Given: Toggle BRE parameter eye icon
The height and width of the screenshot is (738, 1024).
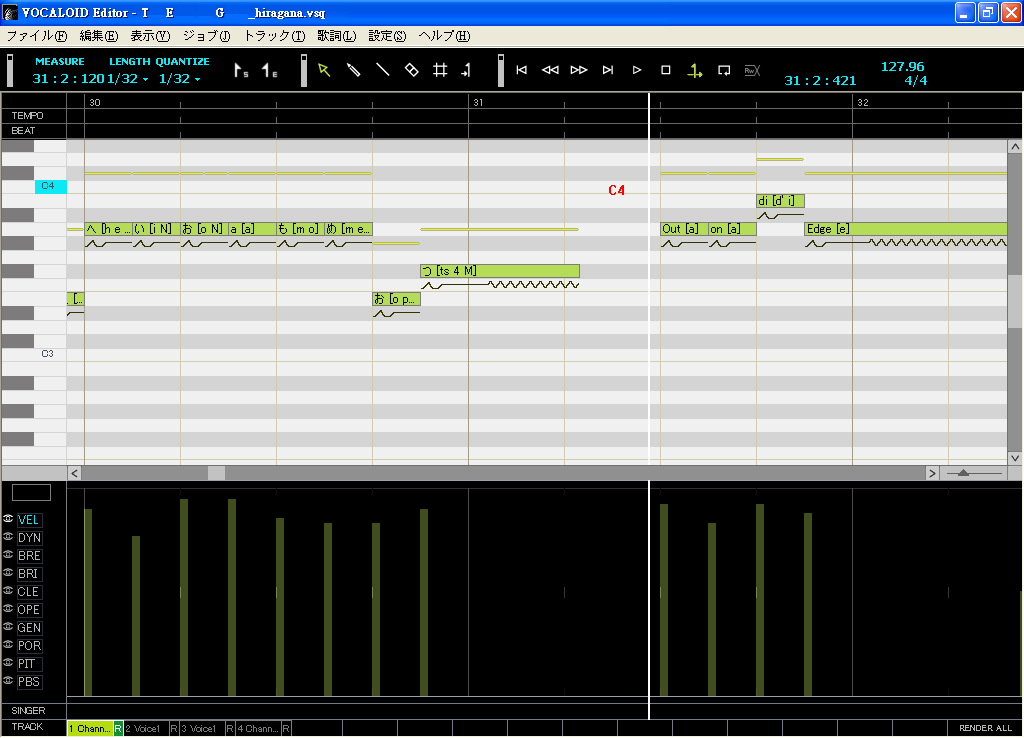Looking at the screenshot, I should pos(8,554).
